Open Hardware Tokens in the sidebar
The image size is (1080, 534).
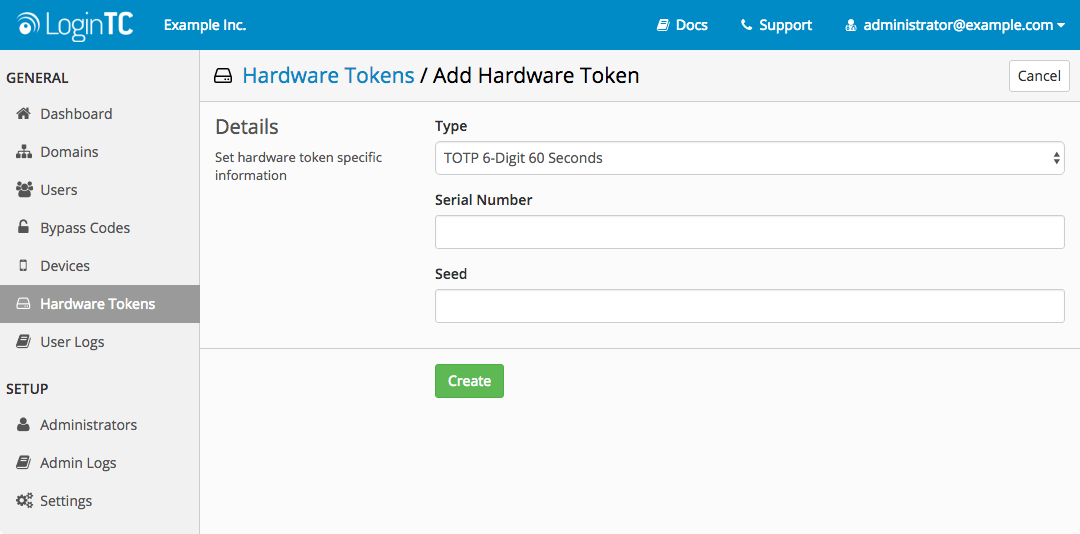(x=97, y=304)
